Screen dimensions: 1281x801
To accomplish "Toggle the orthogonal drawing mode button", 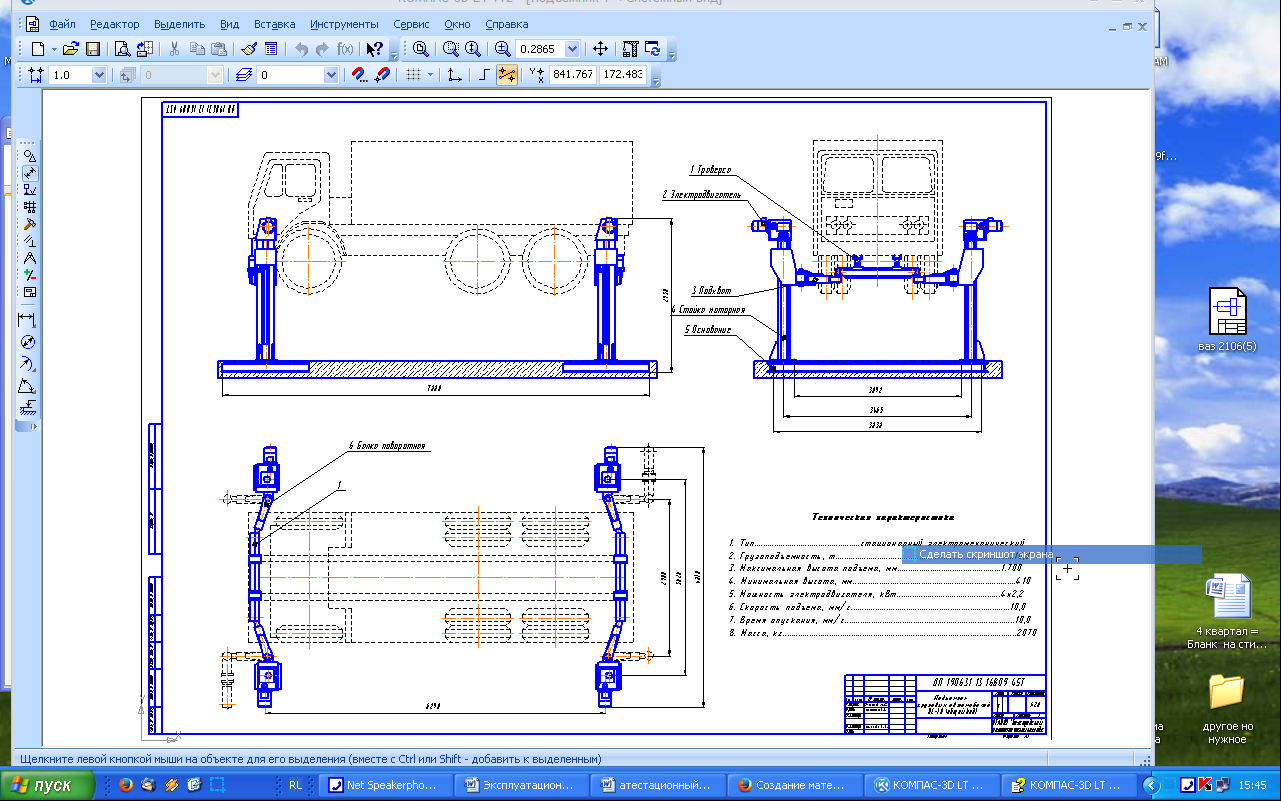I will pos(483,75).
